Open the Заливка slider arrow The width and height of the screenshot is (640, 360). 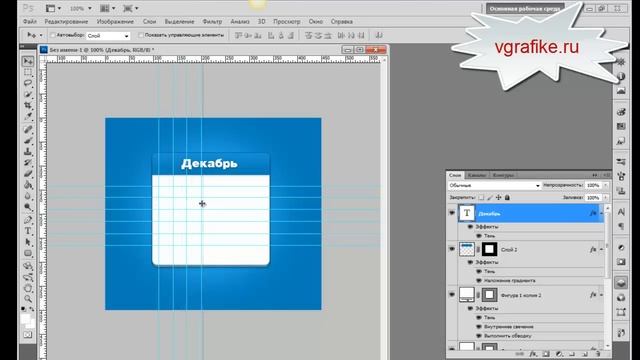pyautogui.click(x=606, y=198)
